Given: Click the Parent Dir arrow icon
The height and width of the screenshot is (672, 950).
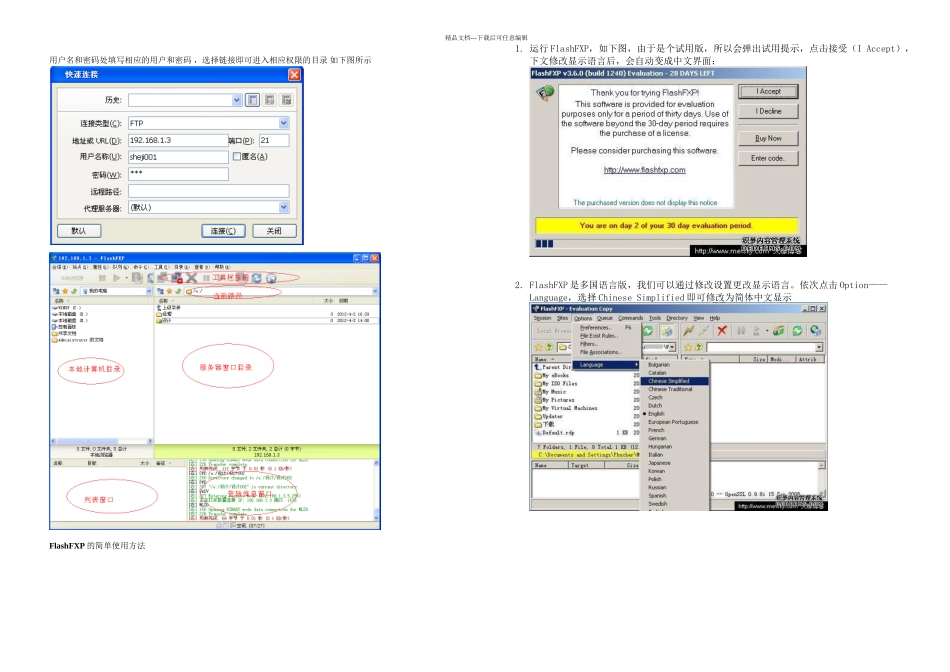Looking at the screenshot, I should pyautogui.click(x=537, y=367).
